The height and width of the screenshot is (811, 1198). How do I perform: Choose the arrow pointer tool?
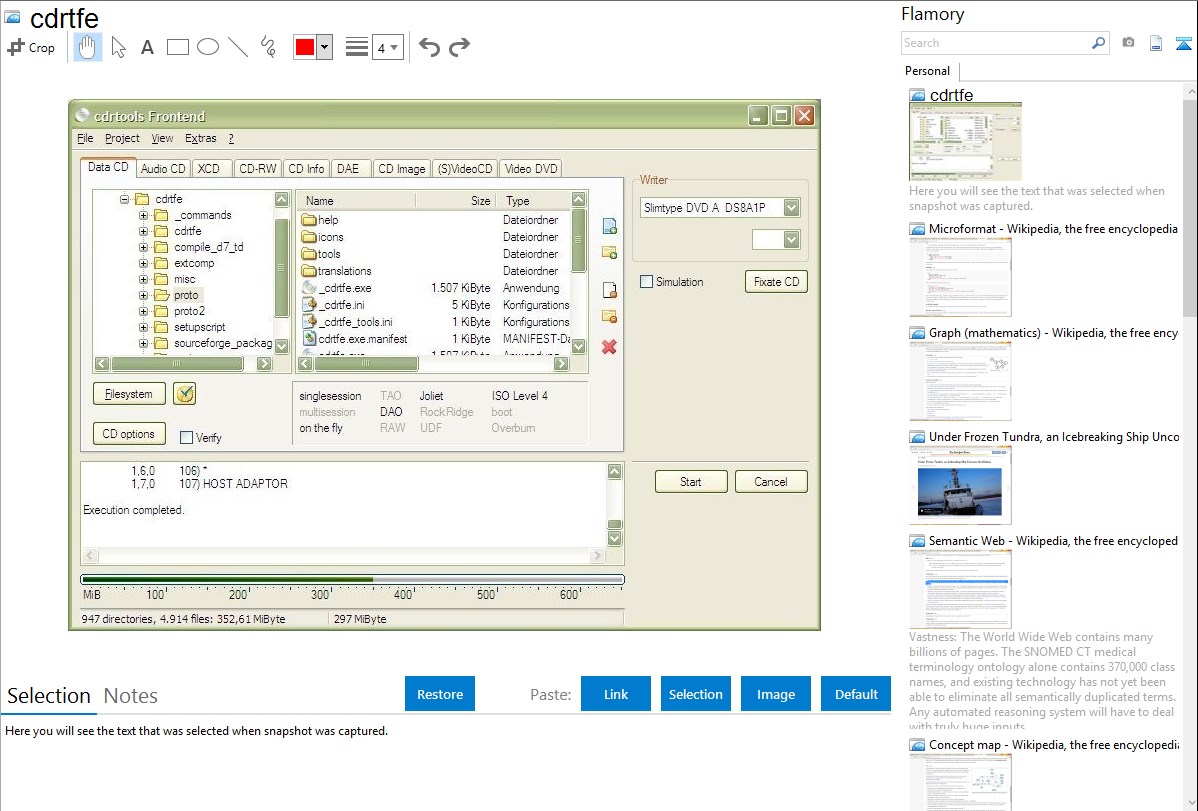pos(118,47)
